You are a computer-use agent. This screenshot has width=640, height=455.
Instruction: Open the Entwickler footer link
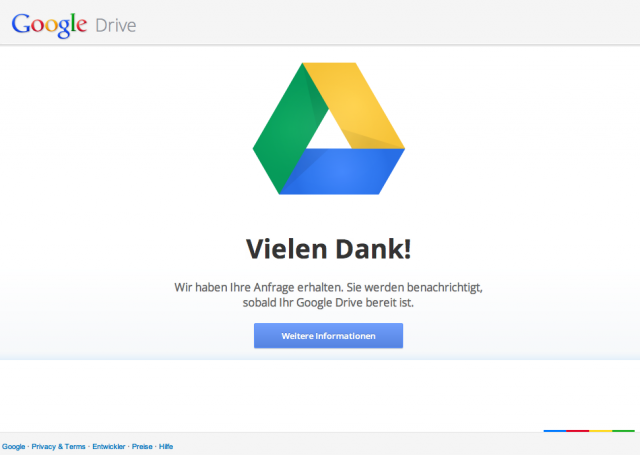tap(109, 446)
